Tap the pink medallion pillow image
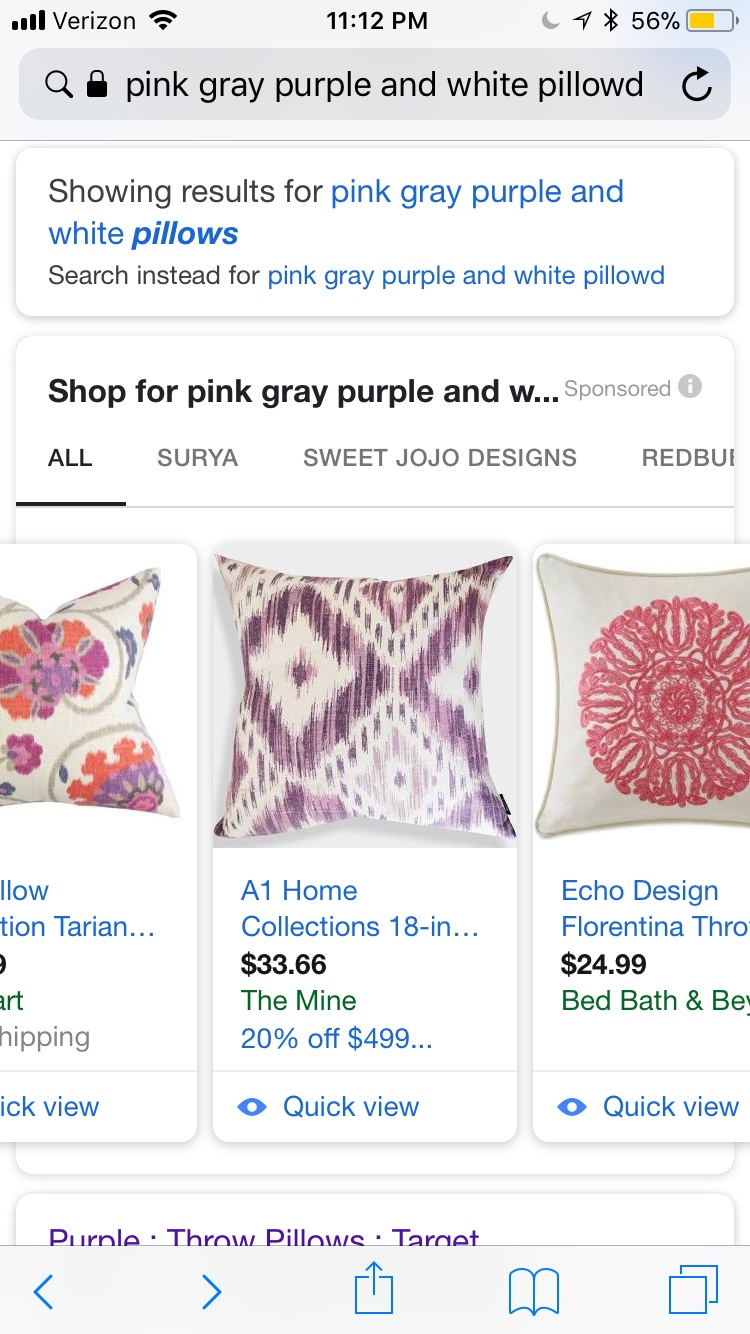750x1334 pixels. click(642, 697)
